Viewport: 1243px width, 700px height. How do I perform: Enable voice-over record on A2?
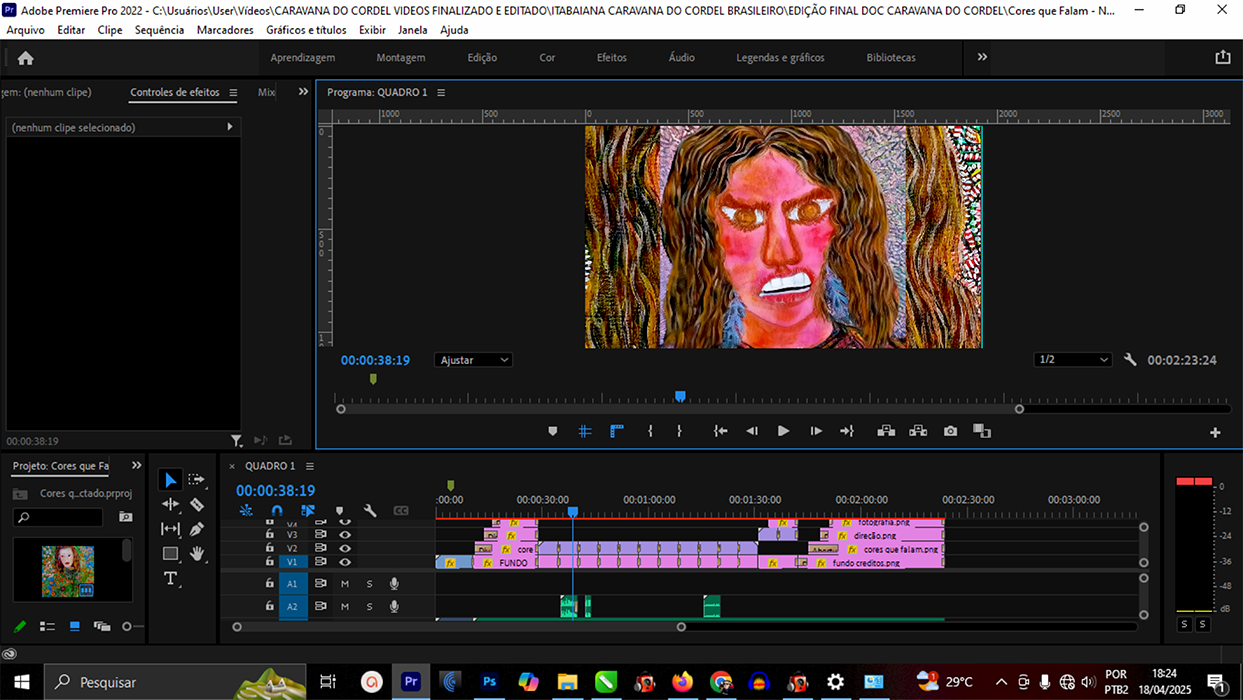tap(394, 606)
